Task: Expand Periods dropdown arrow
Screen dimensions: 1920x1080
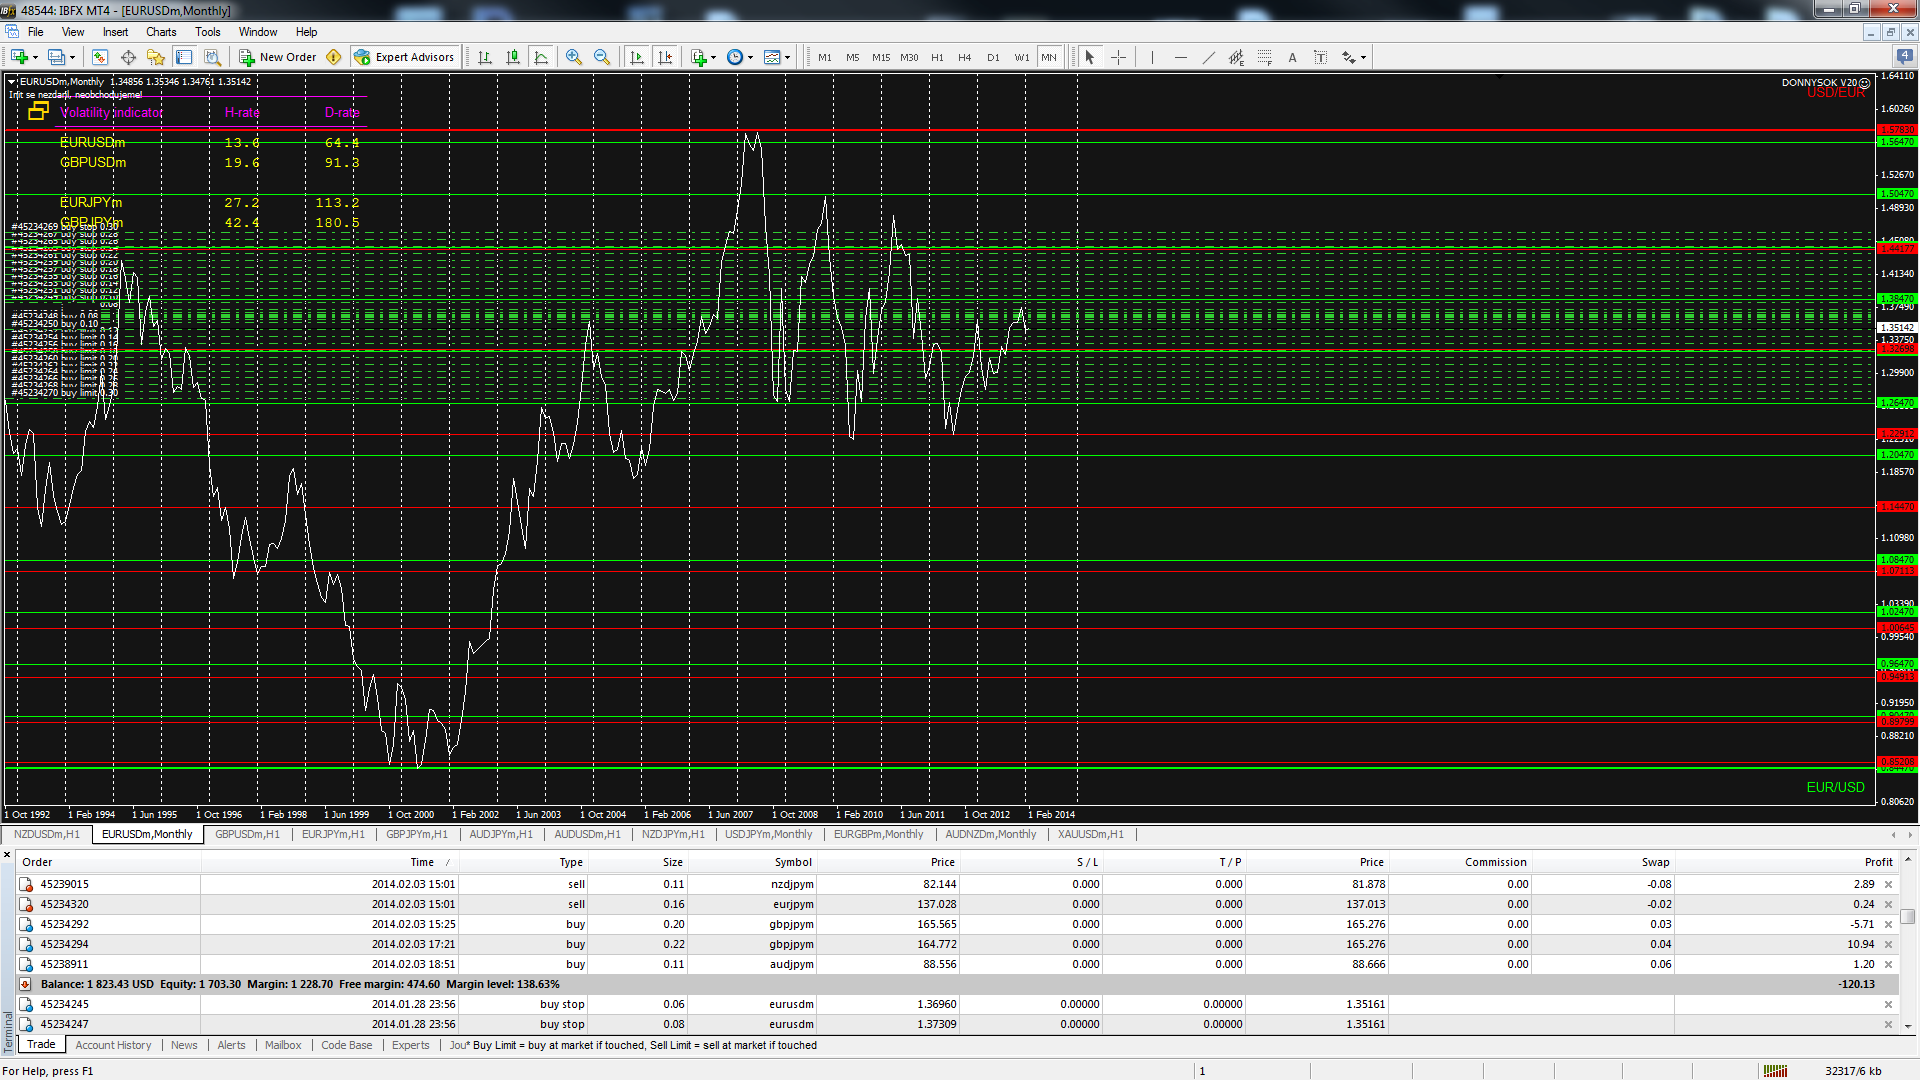Action: point(750,58)
